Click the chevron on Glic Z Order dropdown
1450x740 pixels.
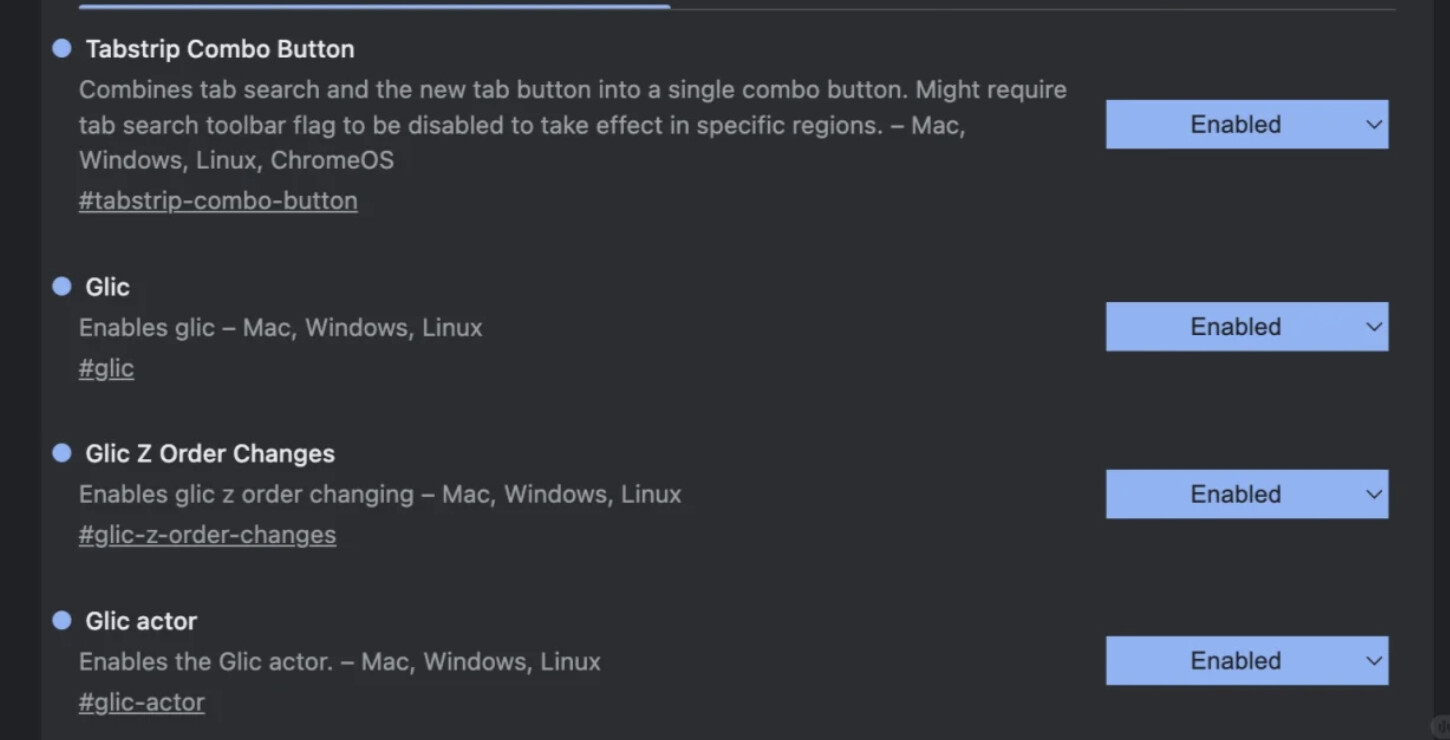[1374, 494]
